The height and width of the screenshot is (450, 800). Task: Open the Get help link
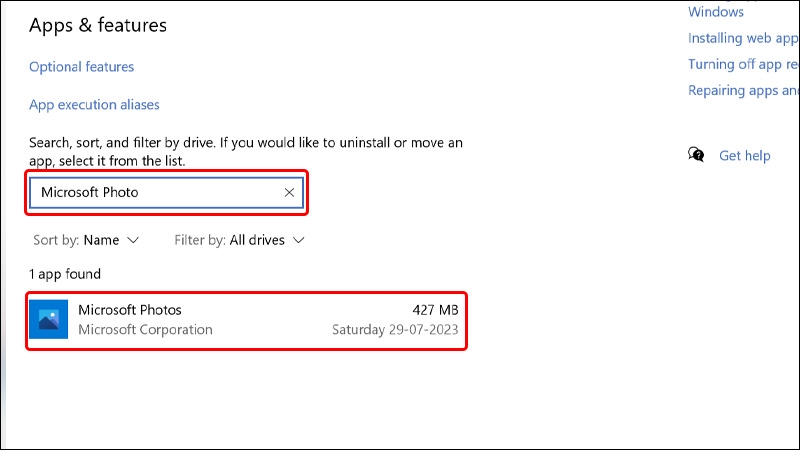[x=744, y=156]
